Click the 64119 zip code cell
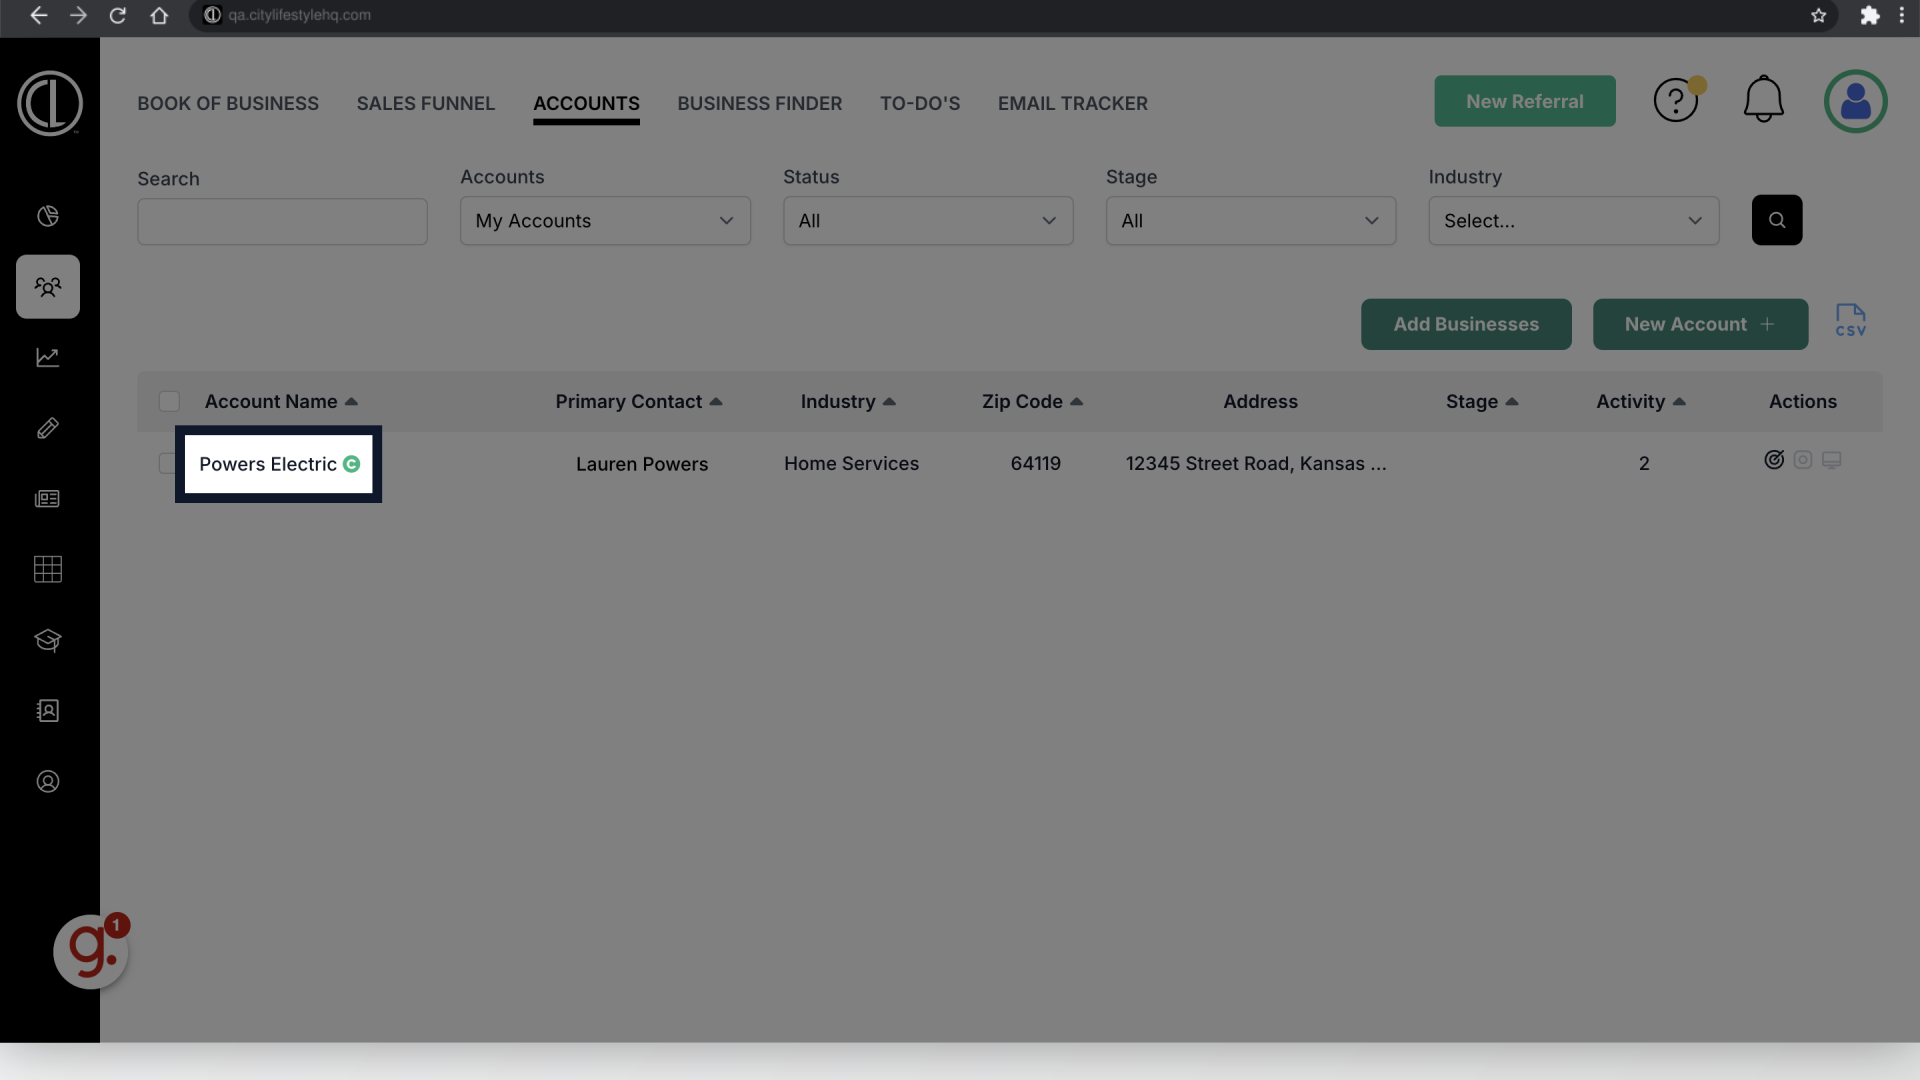1920x1080 pixels. tap(1035, 464)
